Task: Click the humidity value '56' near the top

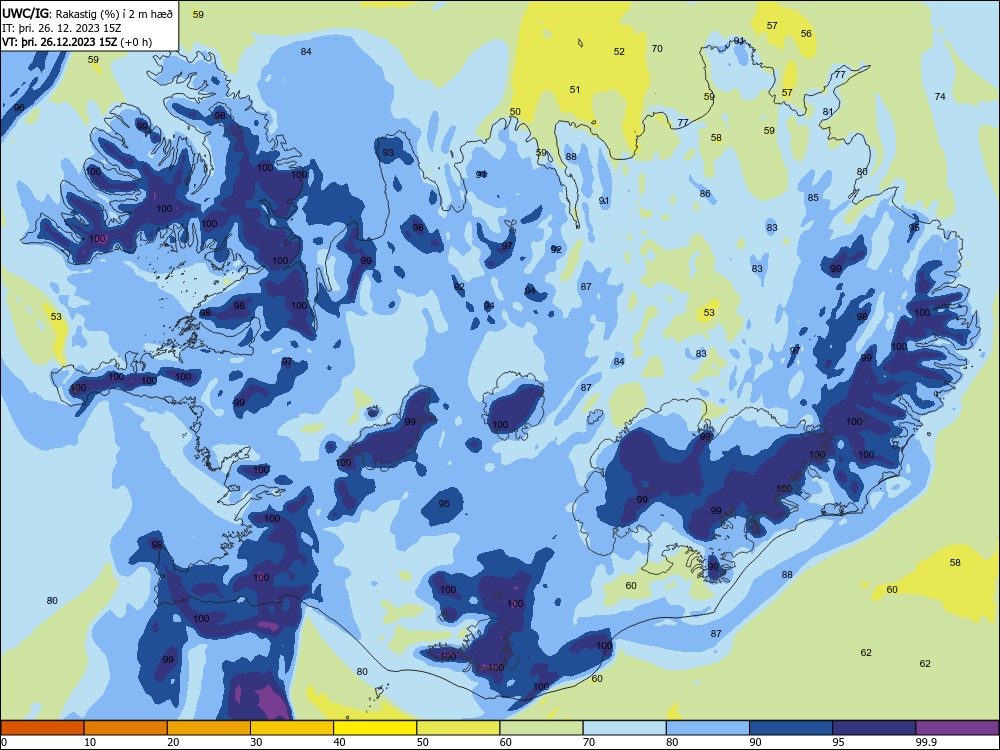Action: tap(806, 33)
